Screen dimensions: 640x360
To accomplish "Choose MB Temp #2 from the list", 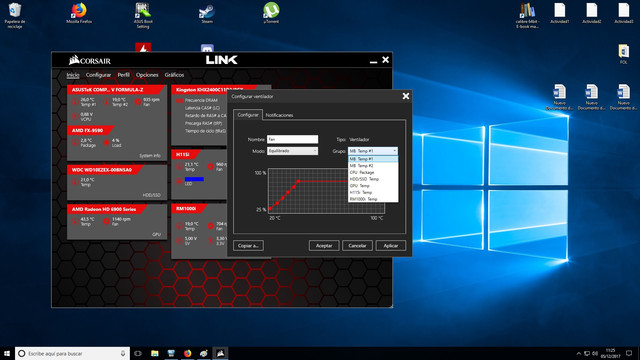I will click(373, 166).
